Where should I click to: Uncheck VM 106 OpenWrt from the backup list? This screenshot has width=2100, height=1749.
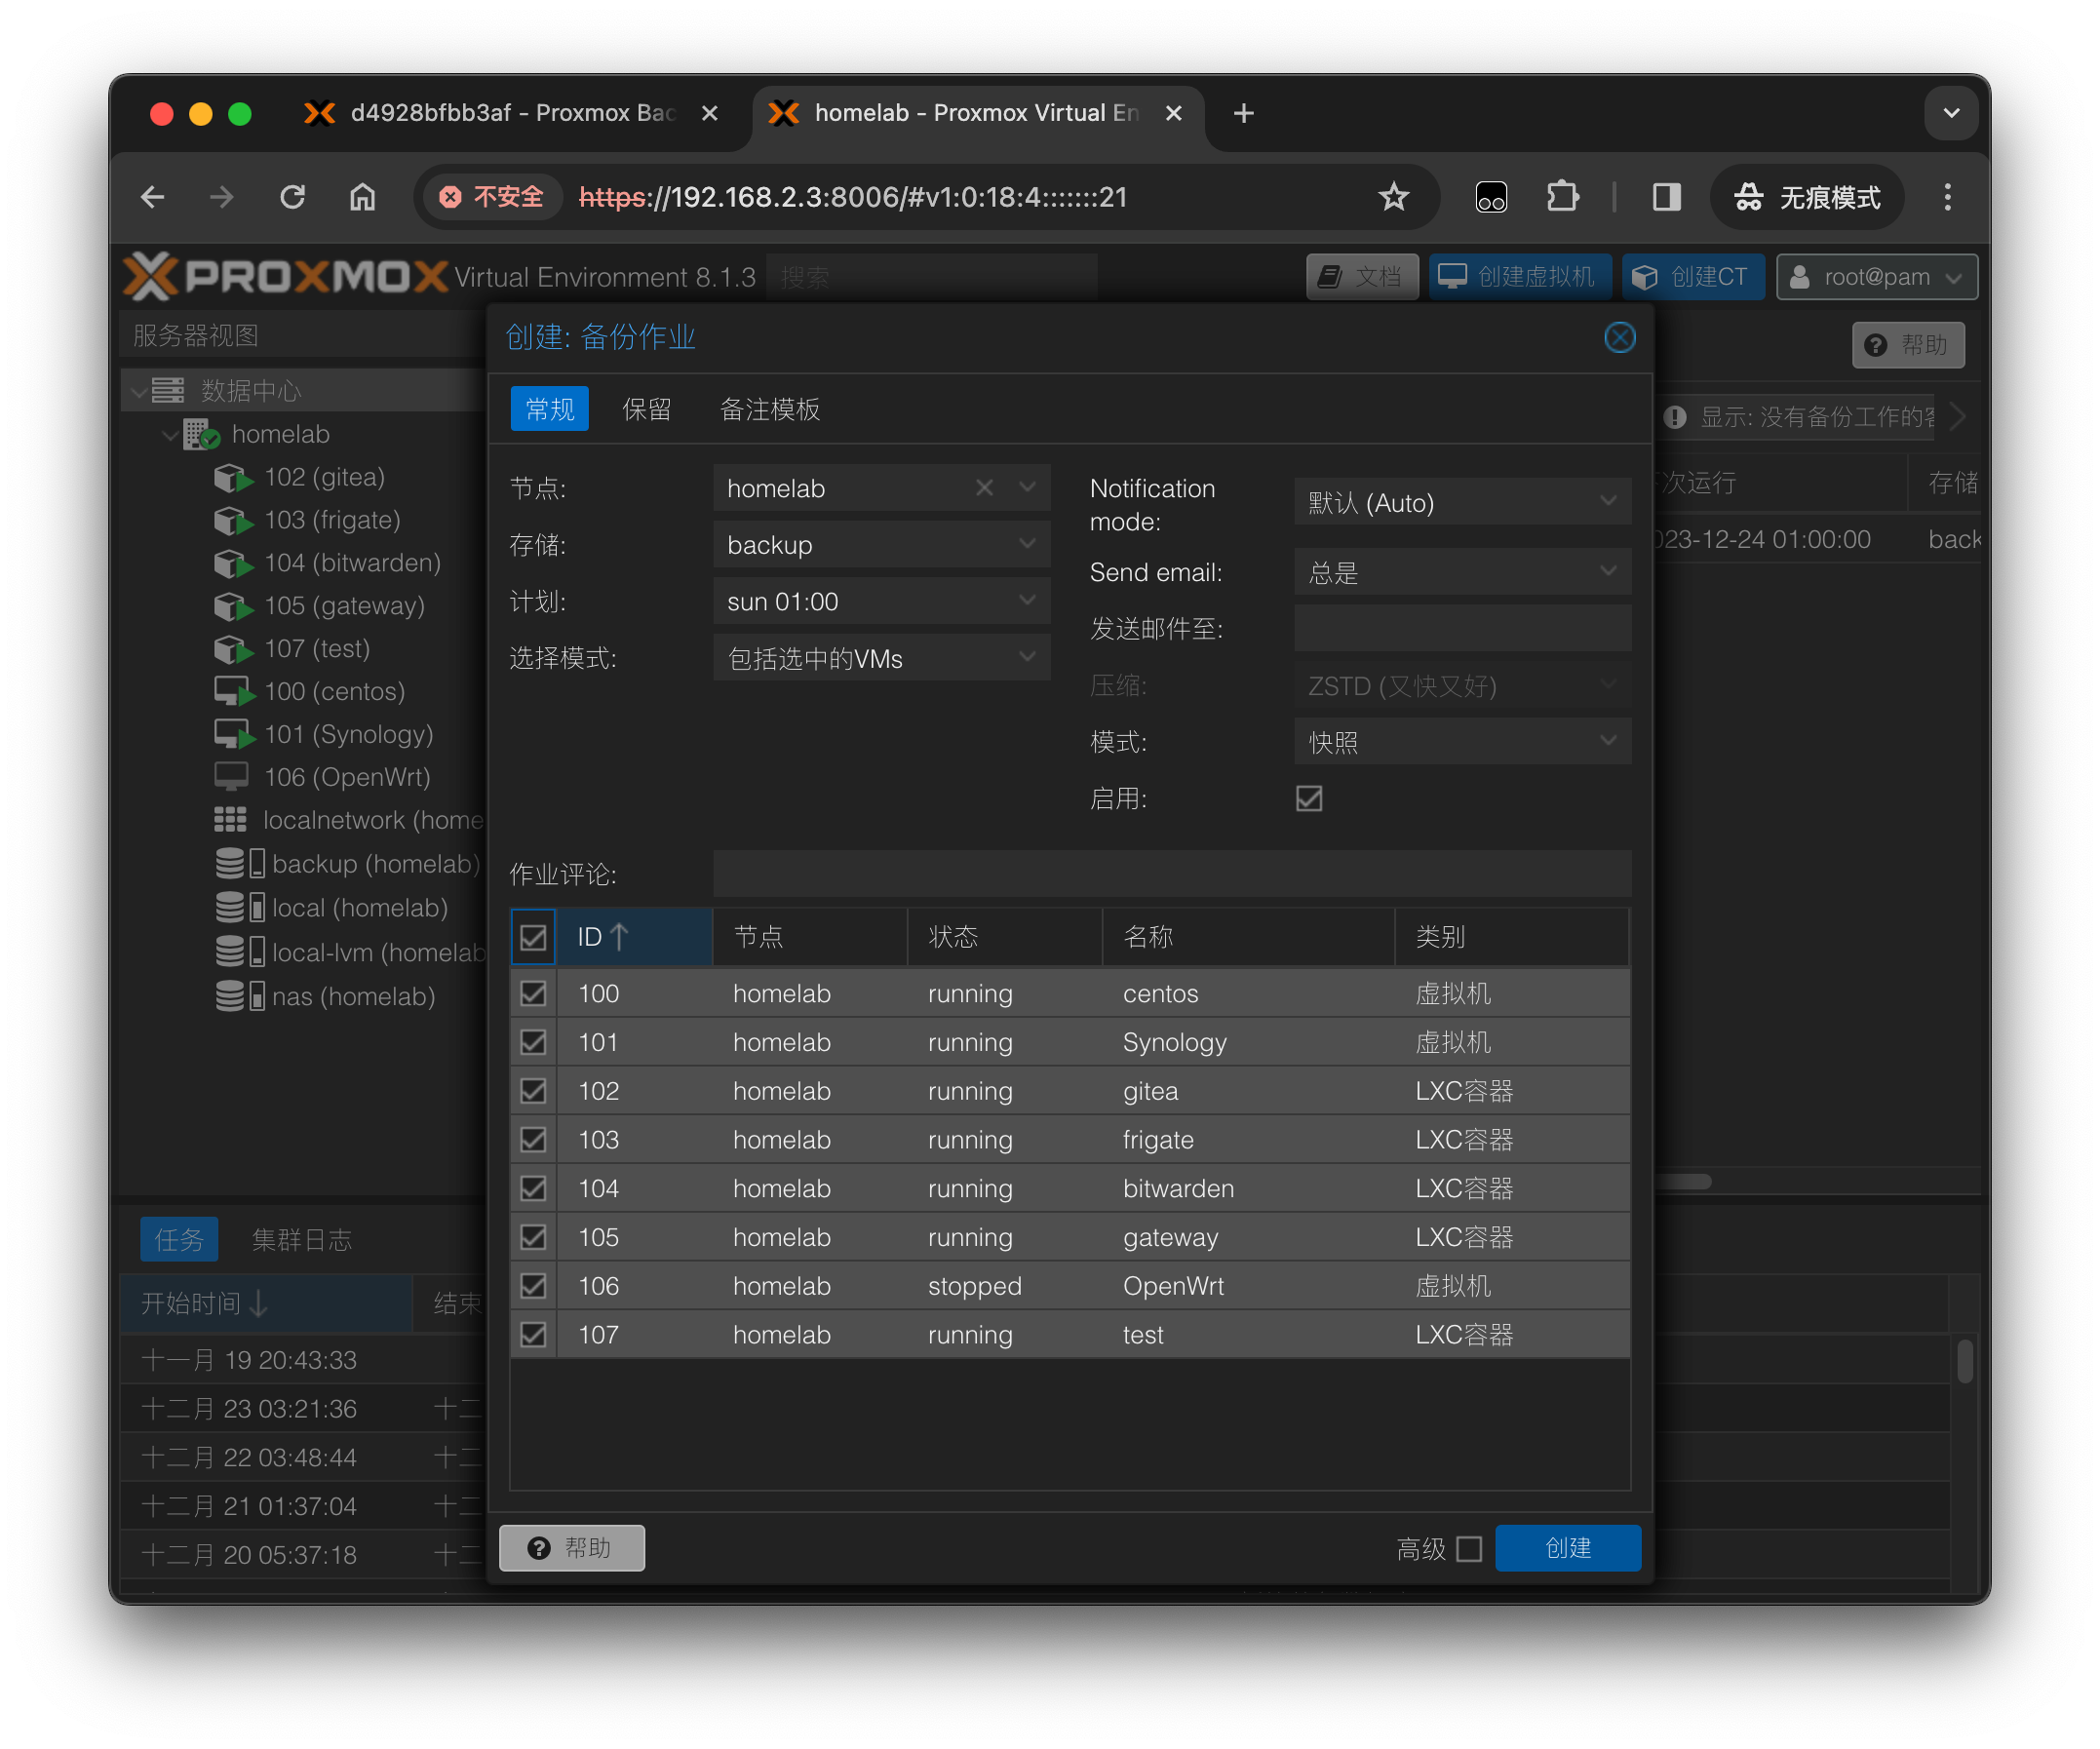tap(532, 1286)
